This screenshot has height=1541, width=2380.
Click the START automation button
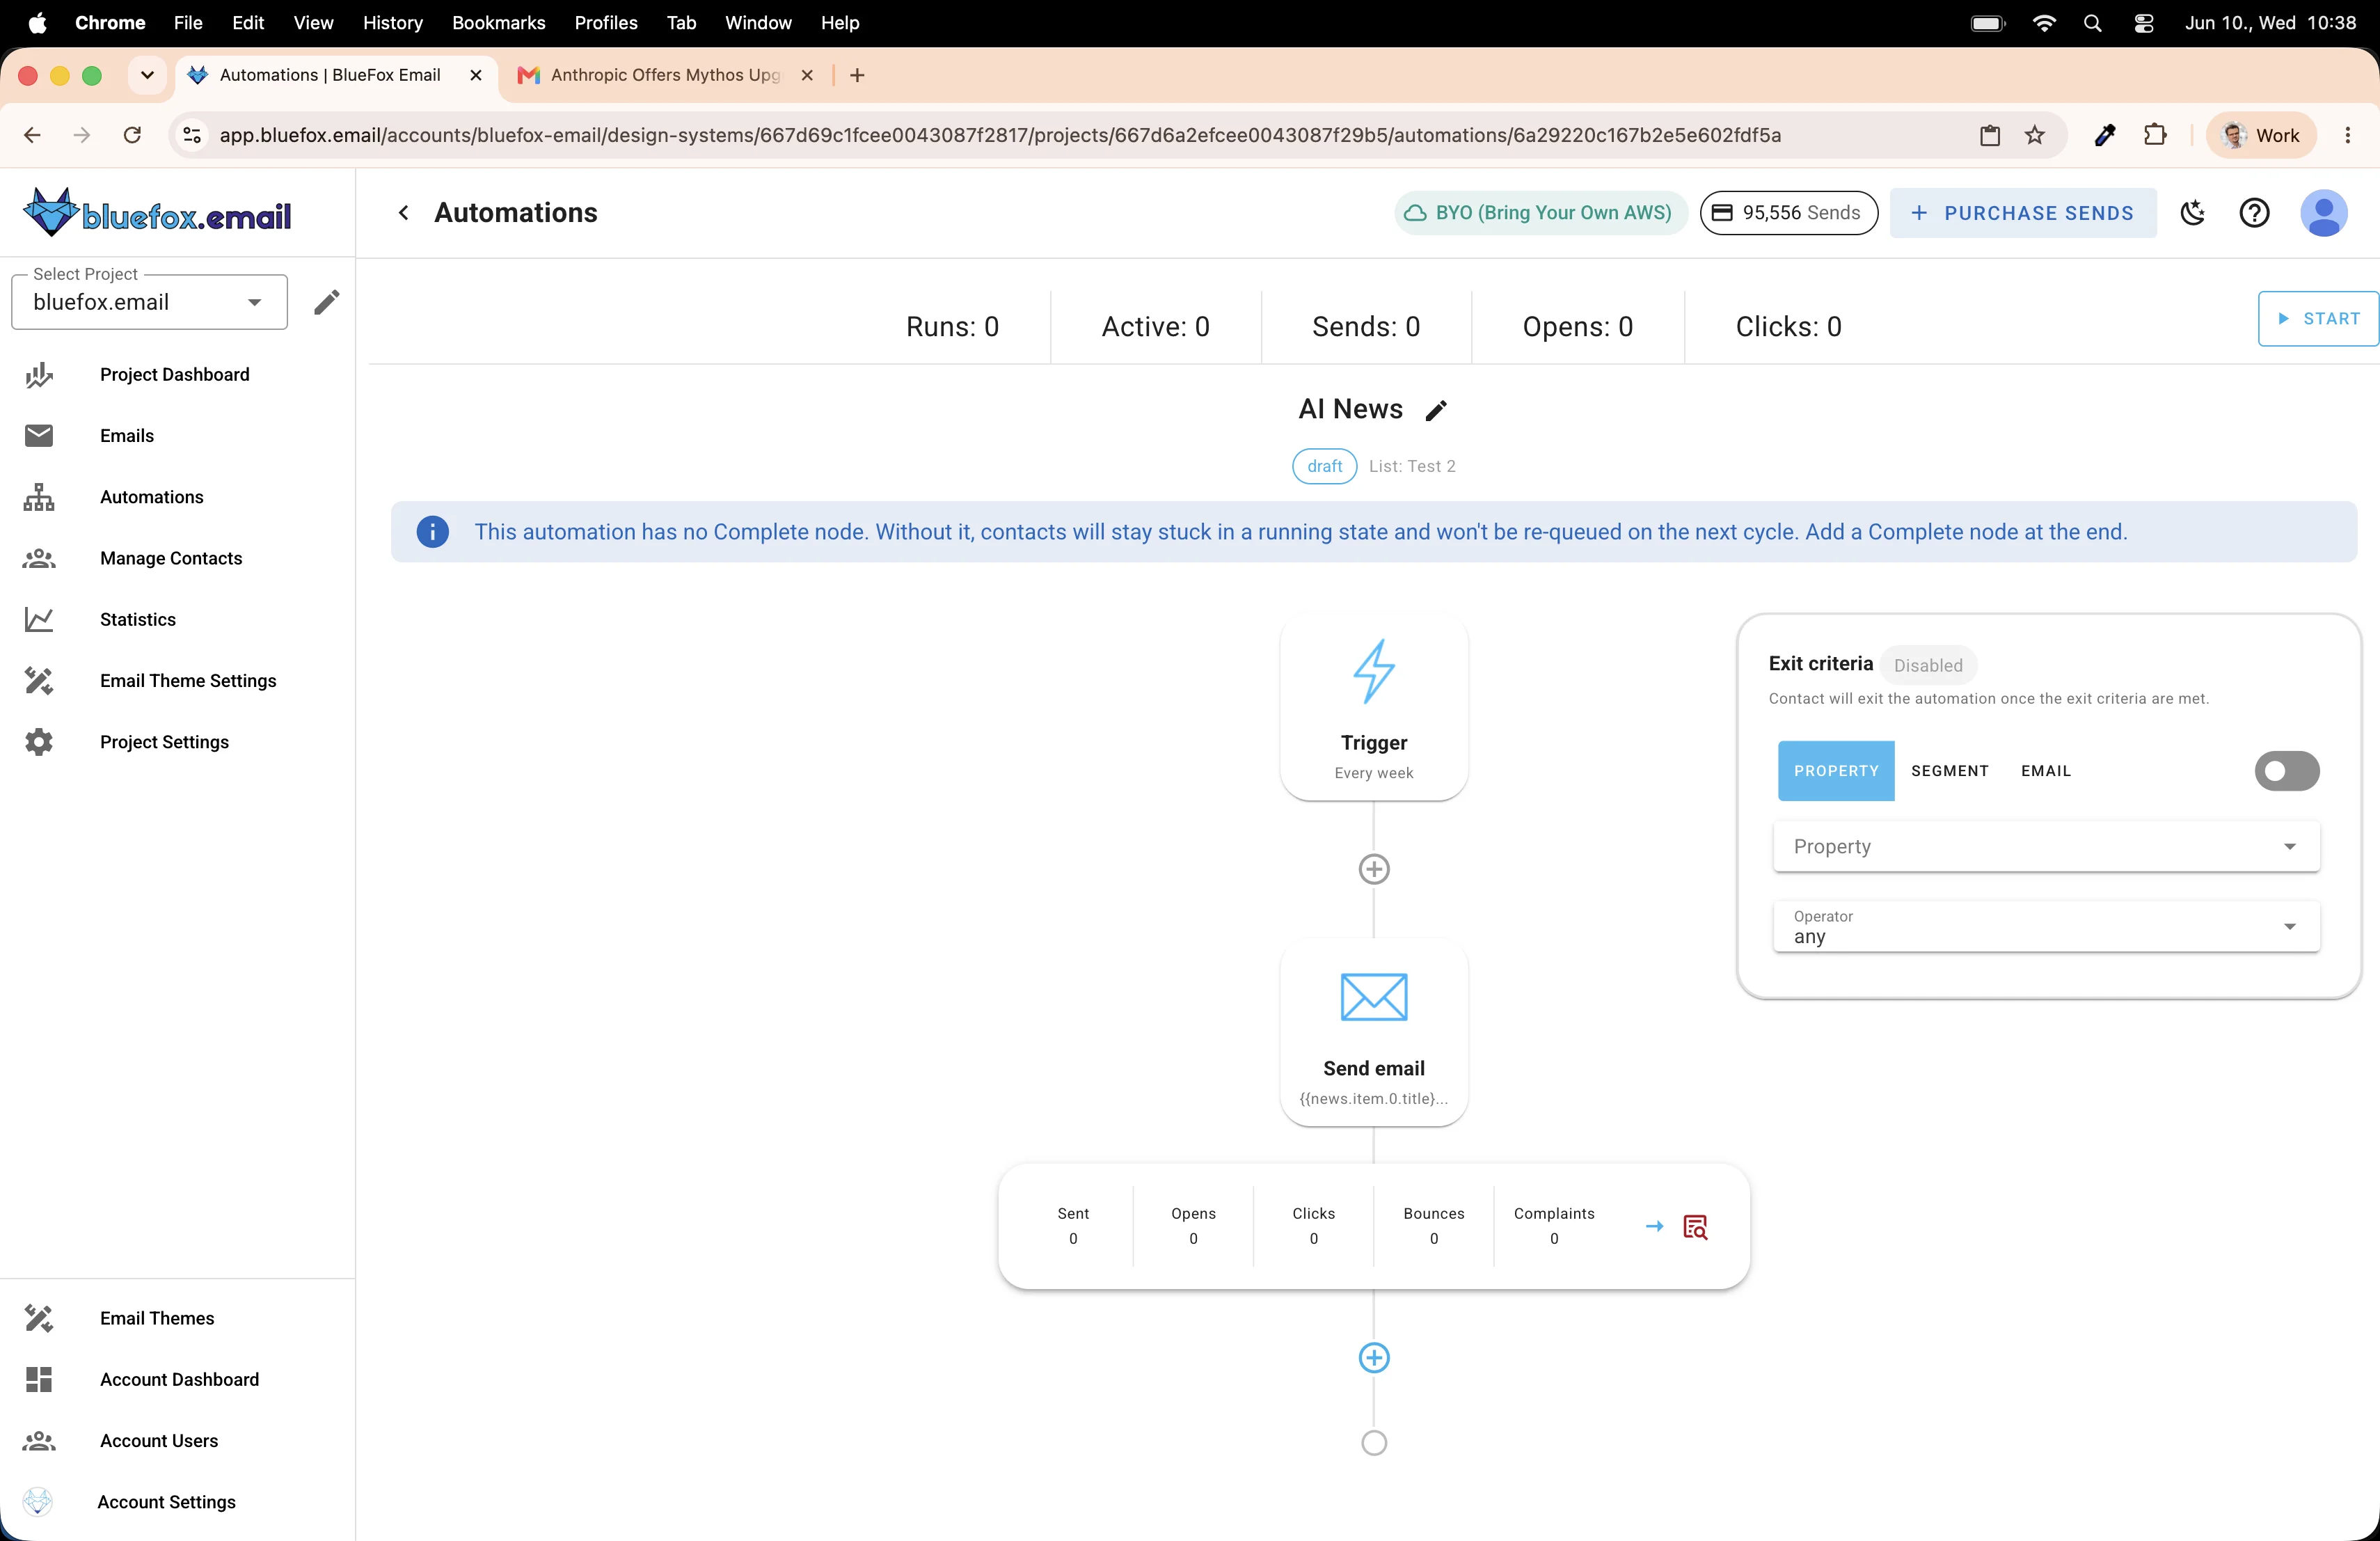[x=2318, y=319]
